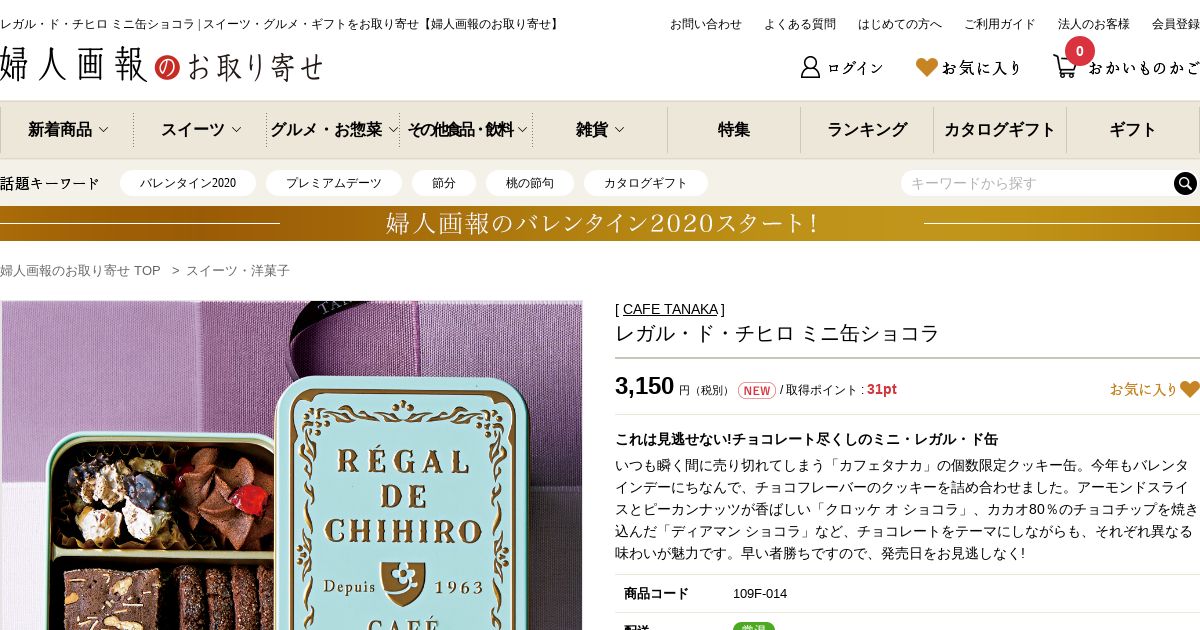Add product to favorites with heart
Screen dimensions: 1200x630
pyautogui.click(x=1190, y=389)
